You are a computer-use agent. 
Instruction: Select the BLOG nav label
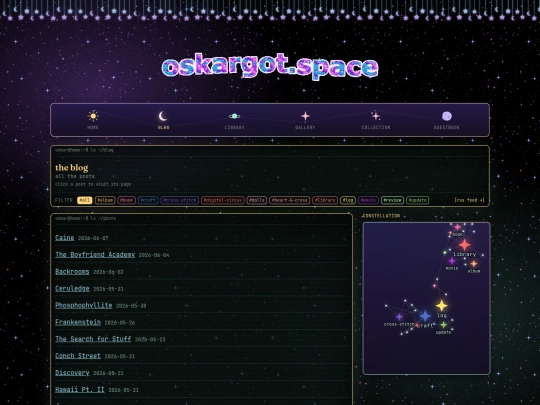163,127
